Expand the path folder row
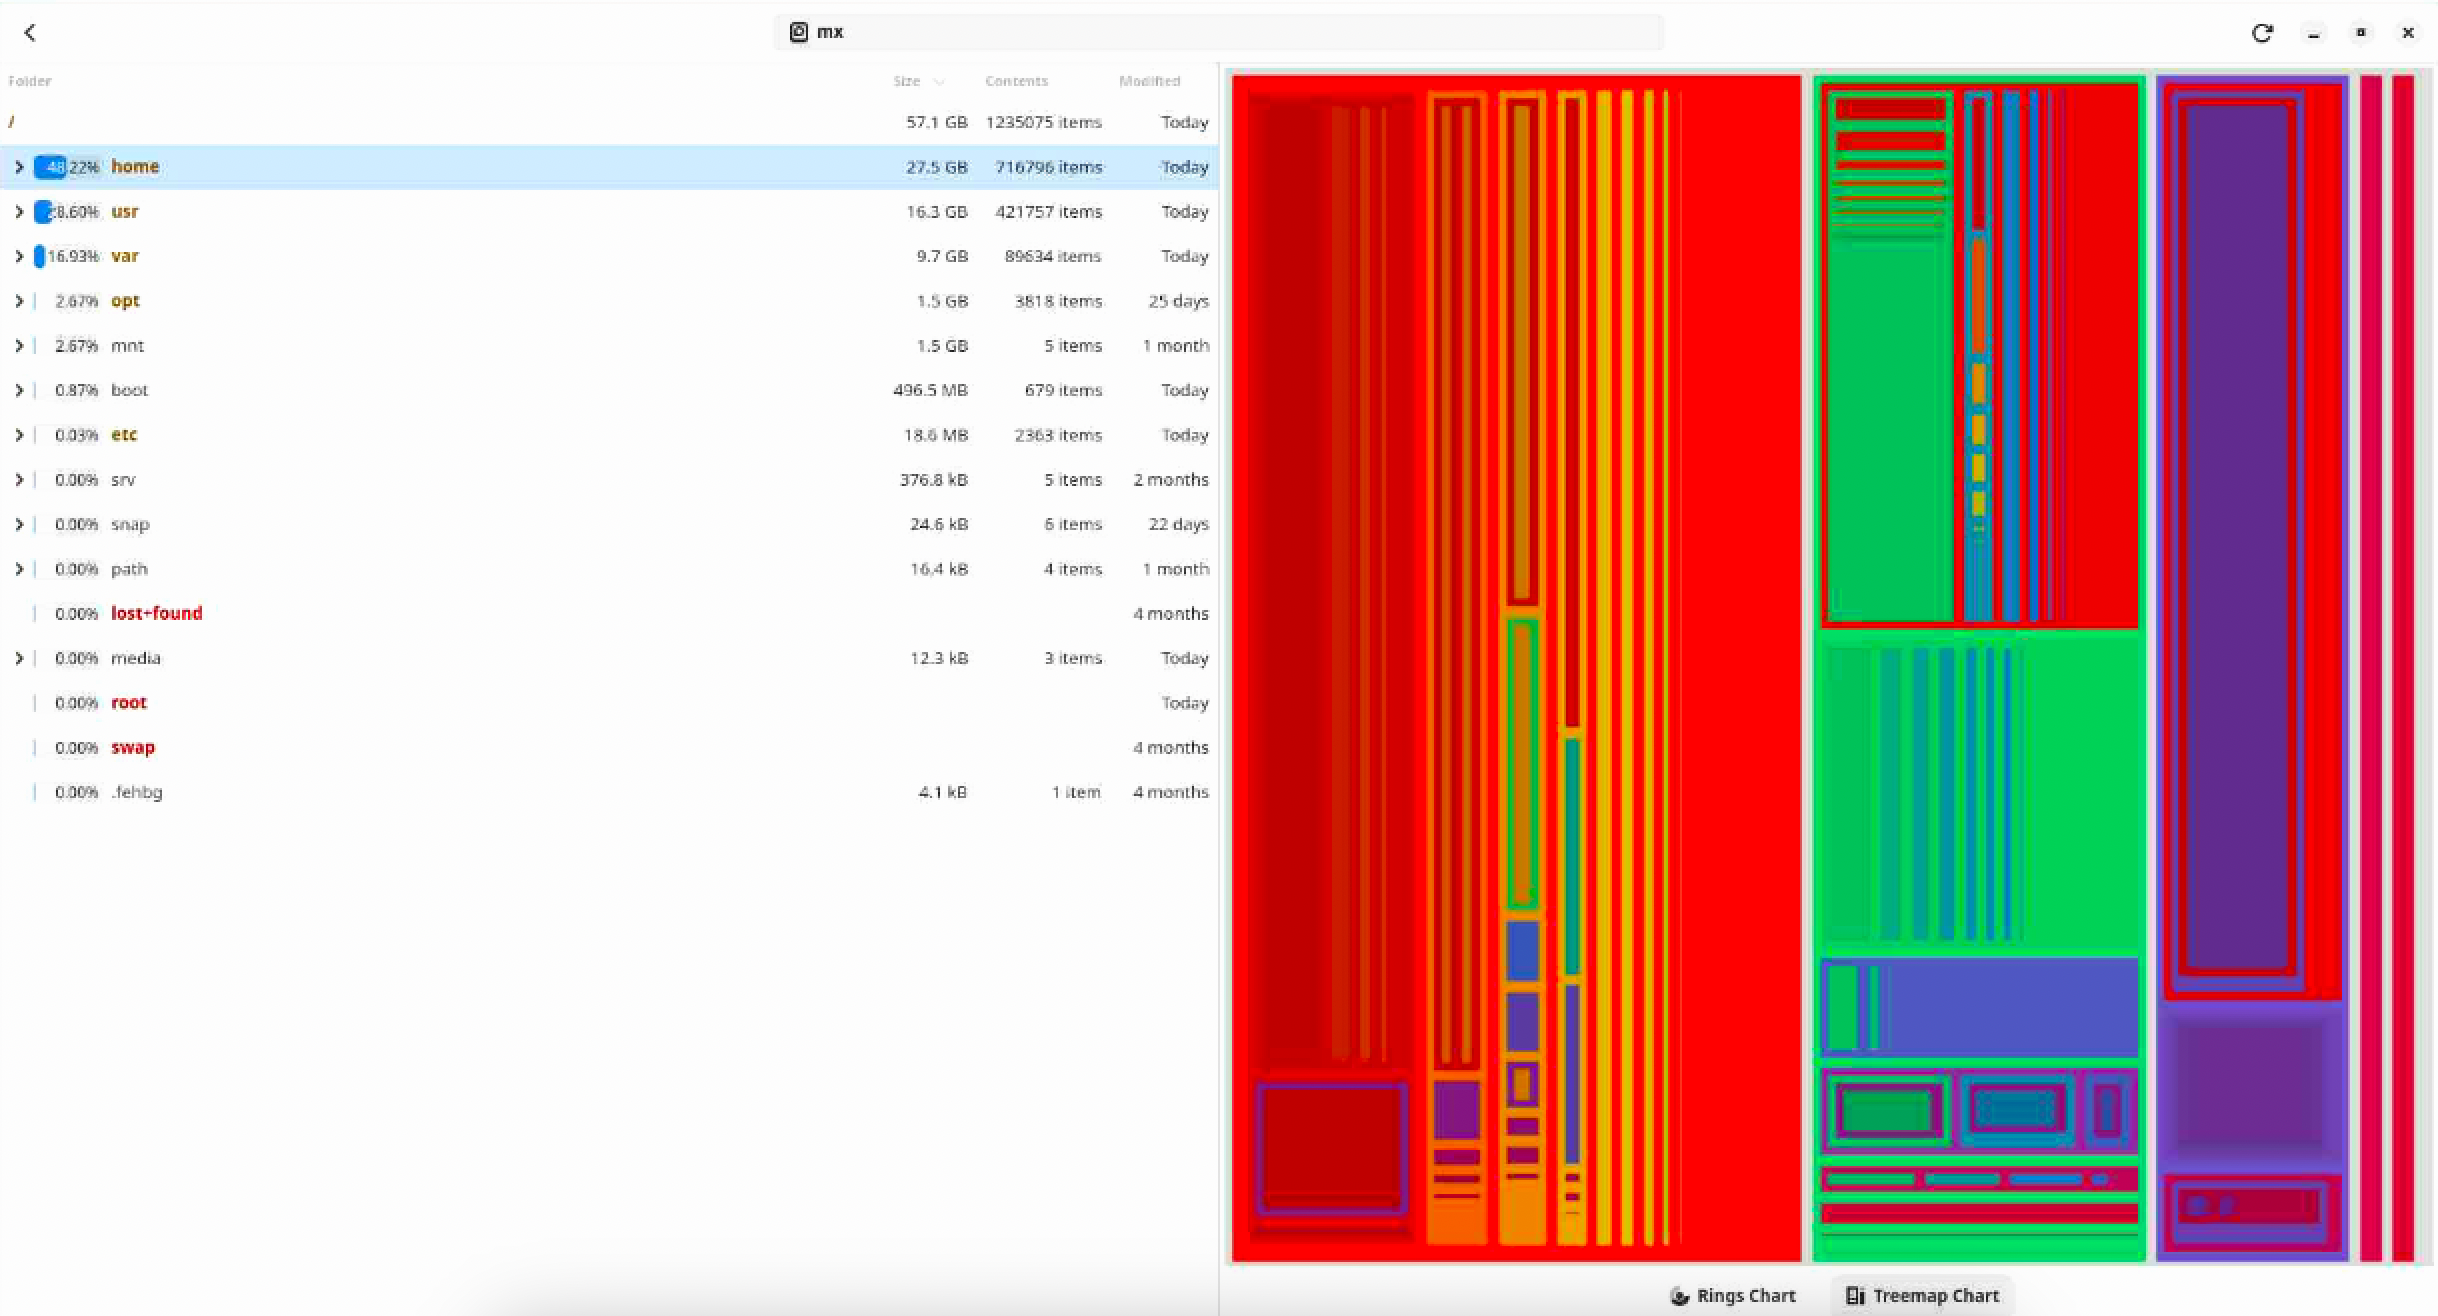 [19, 569]
